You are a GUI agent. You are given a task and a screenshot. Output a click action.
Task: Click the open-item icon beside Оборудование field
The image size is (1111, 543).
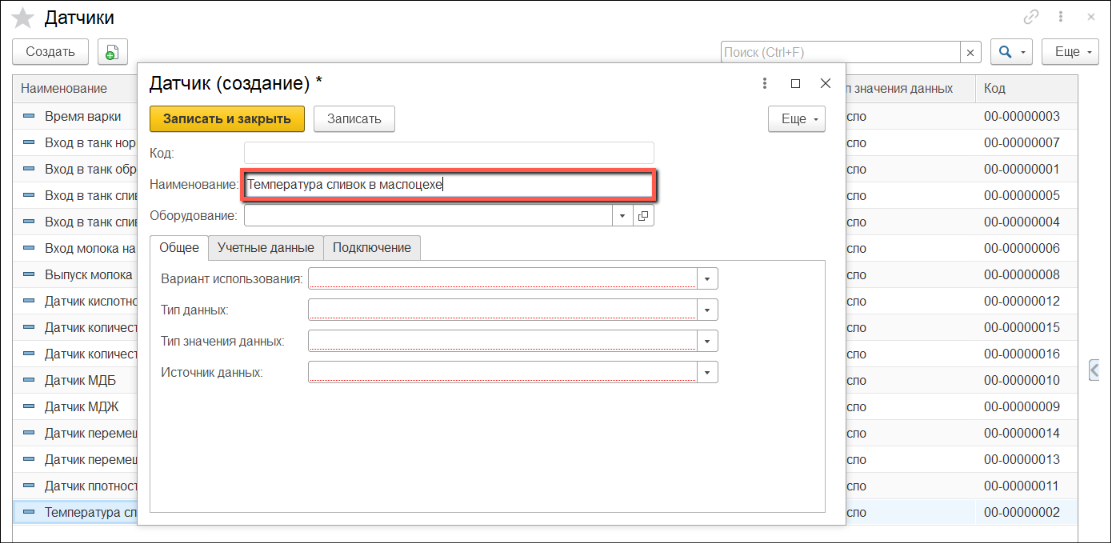point(643,215)
